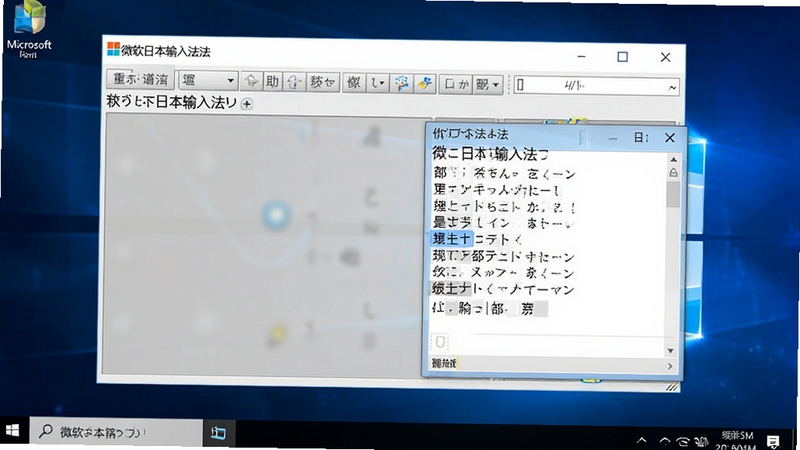800x450 pixels.
Task: Select the candidate row beginning with 是
Action: click(x=503, y=222)
